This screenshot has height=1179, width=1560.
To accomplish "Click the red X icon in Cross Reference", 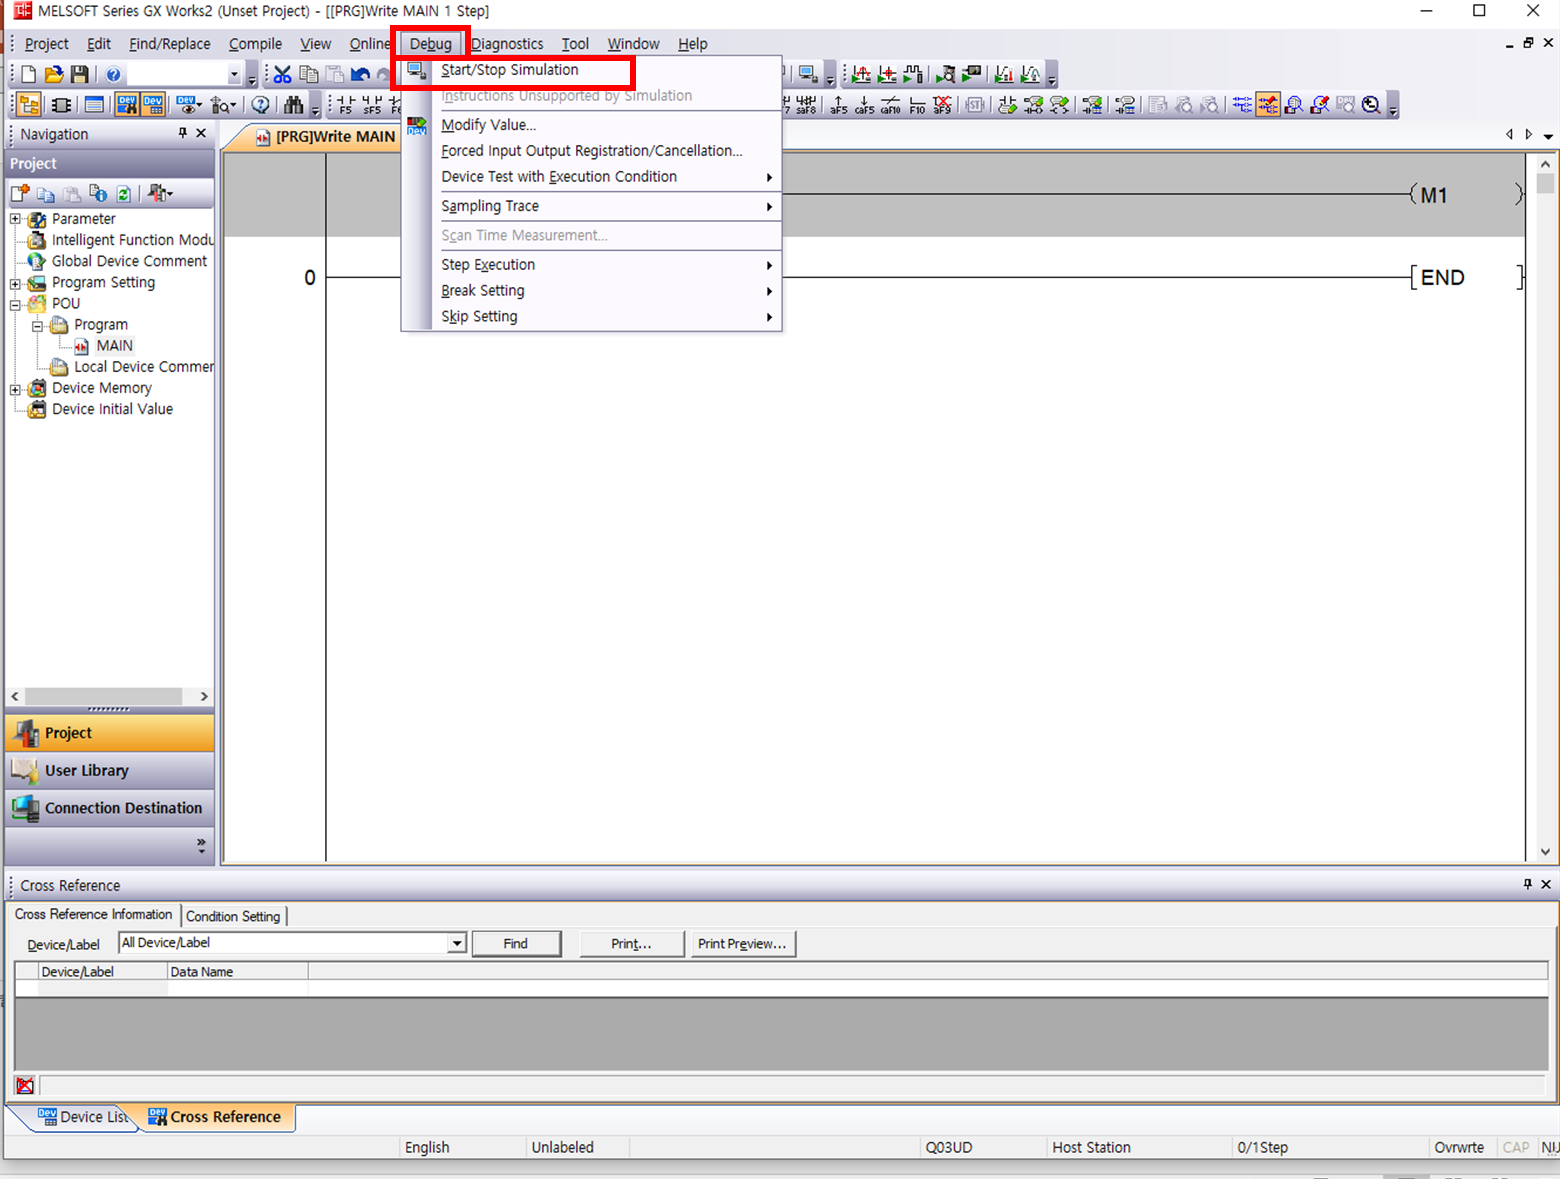I will click(x=25, y=1085).
